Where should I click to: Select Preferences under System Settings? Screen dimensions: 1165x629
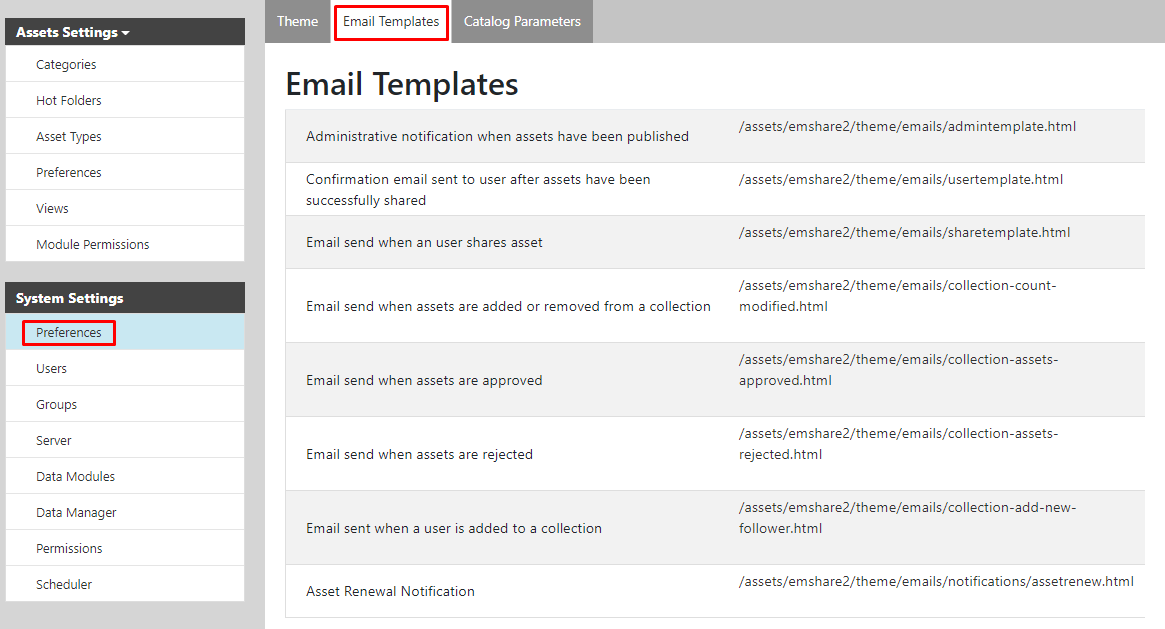point(69,332)
